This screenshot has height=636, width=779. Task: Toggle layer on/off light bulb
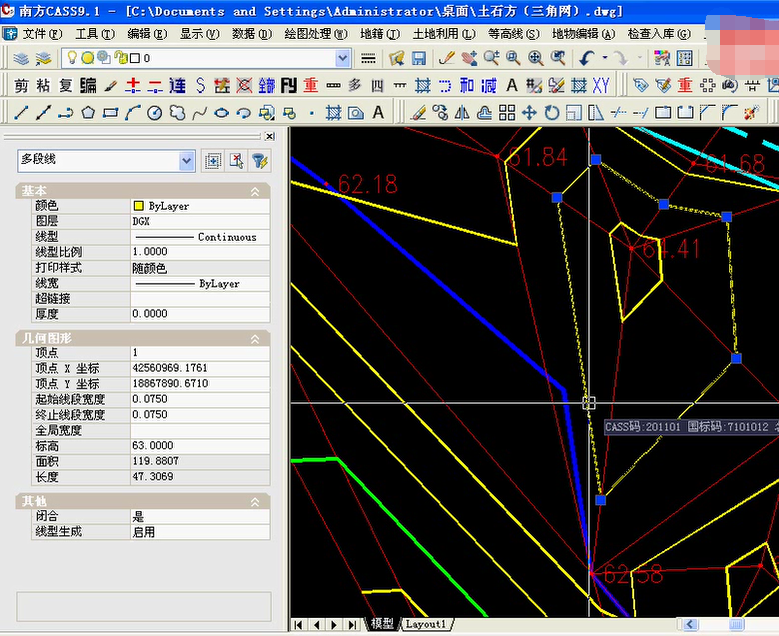click(x=72, y=58)
